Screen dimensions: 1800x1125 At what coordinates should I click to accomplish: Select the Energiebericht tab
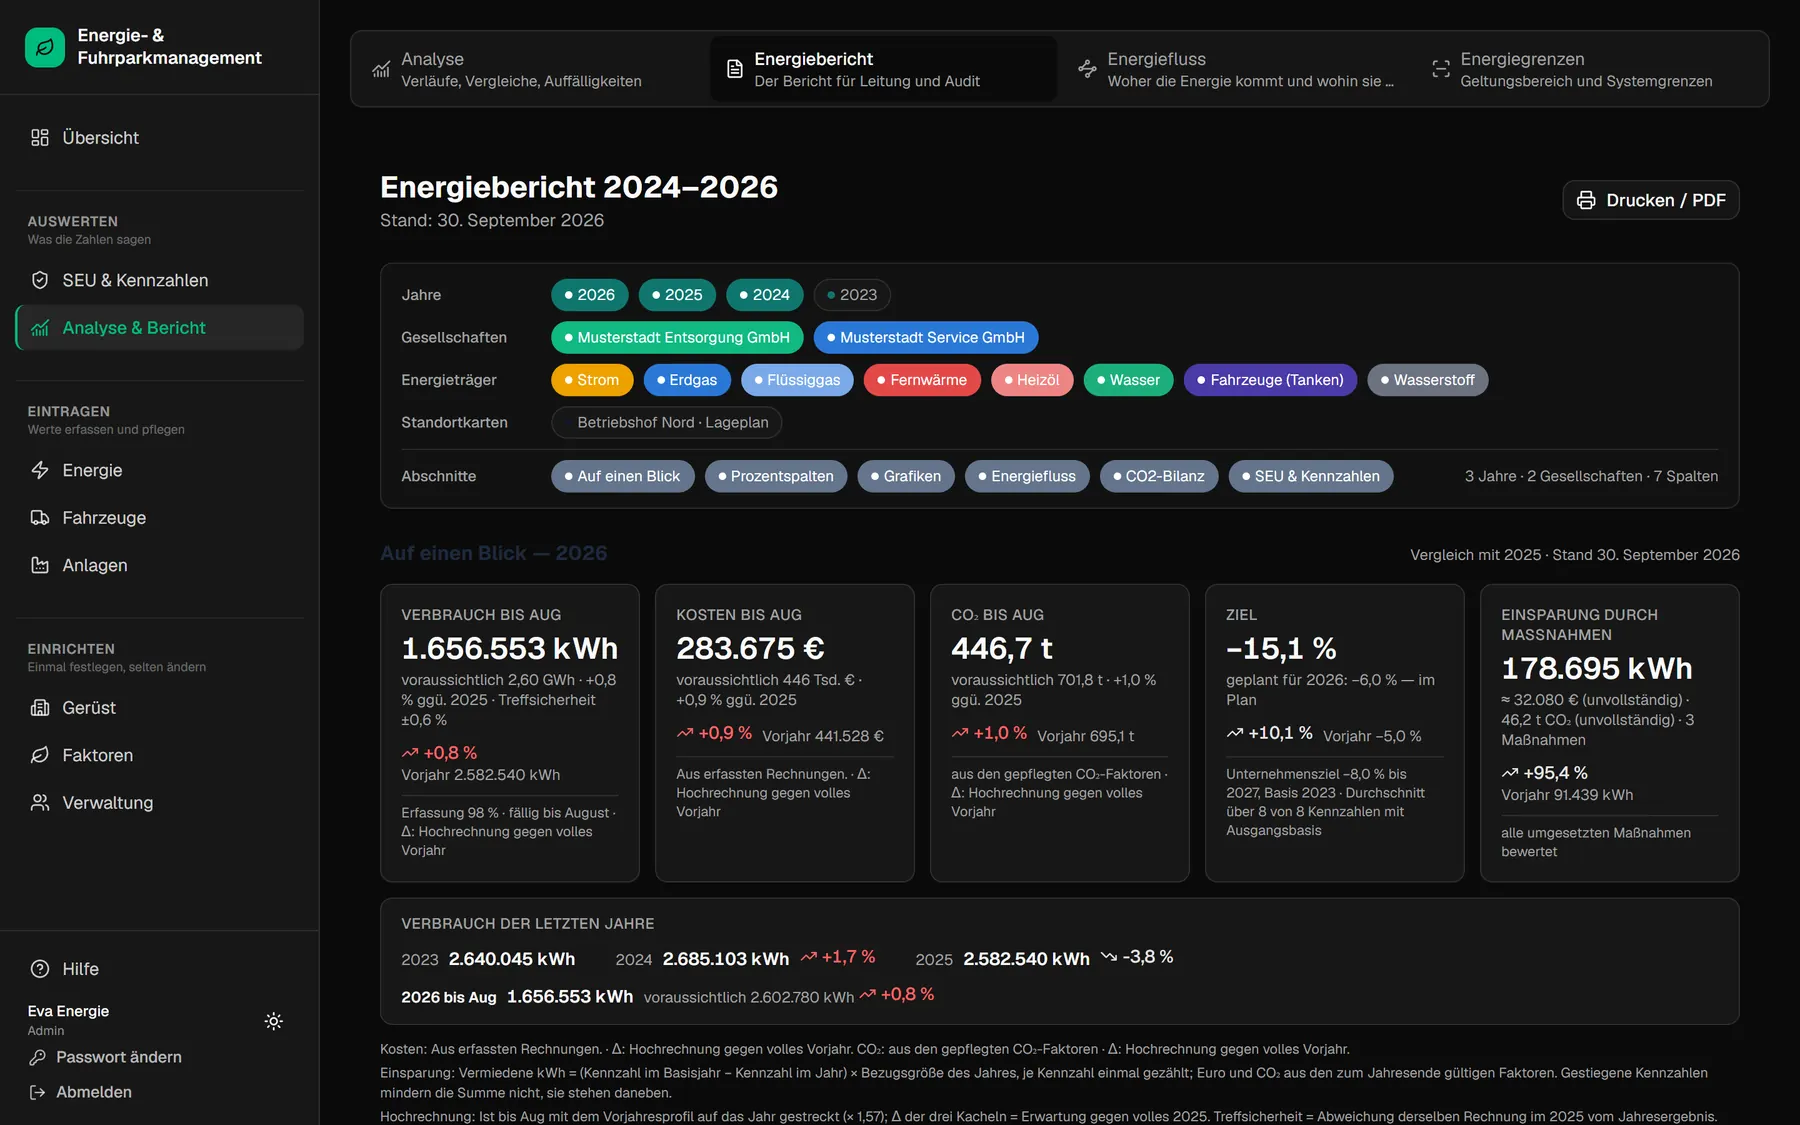click(x=883, y=69)
